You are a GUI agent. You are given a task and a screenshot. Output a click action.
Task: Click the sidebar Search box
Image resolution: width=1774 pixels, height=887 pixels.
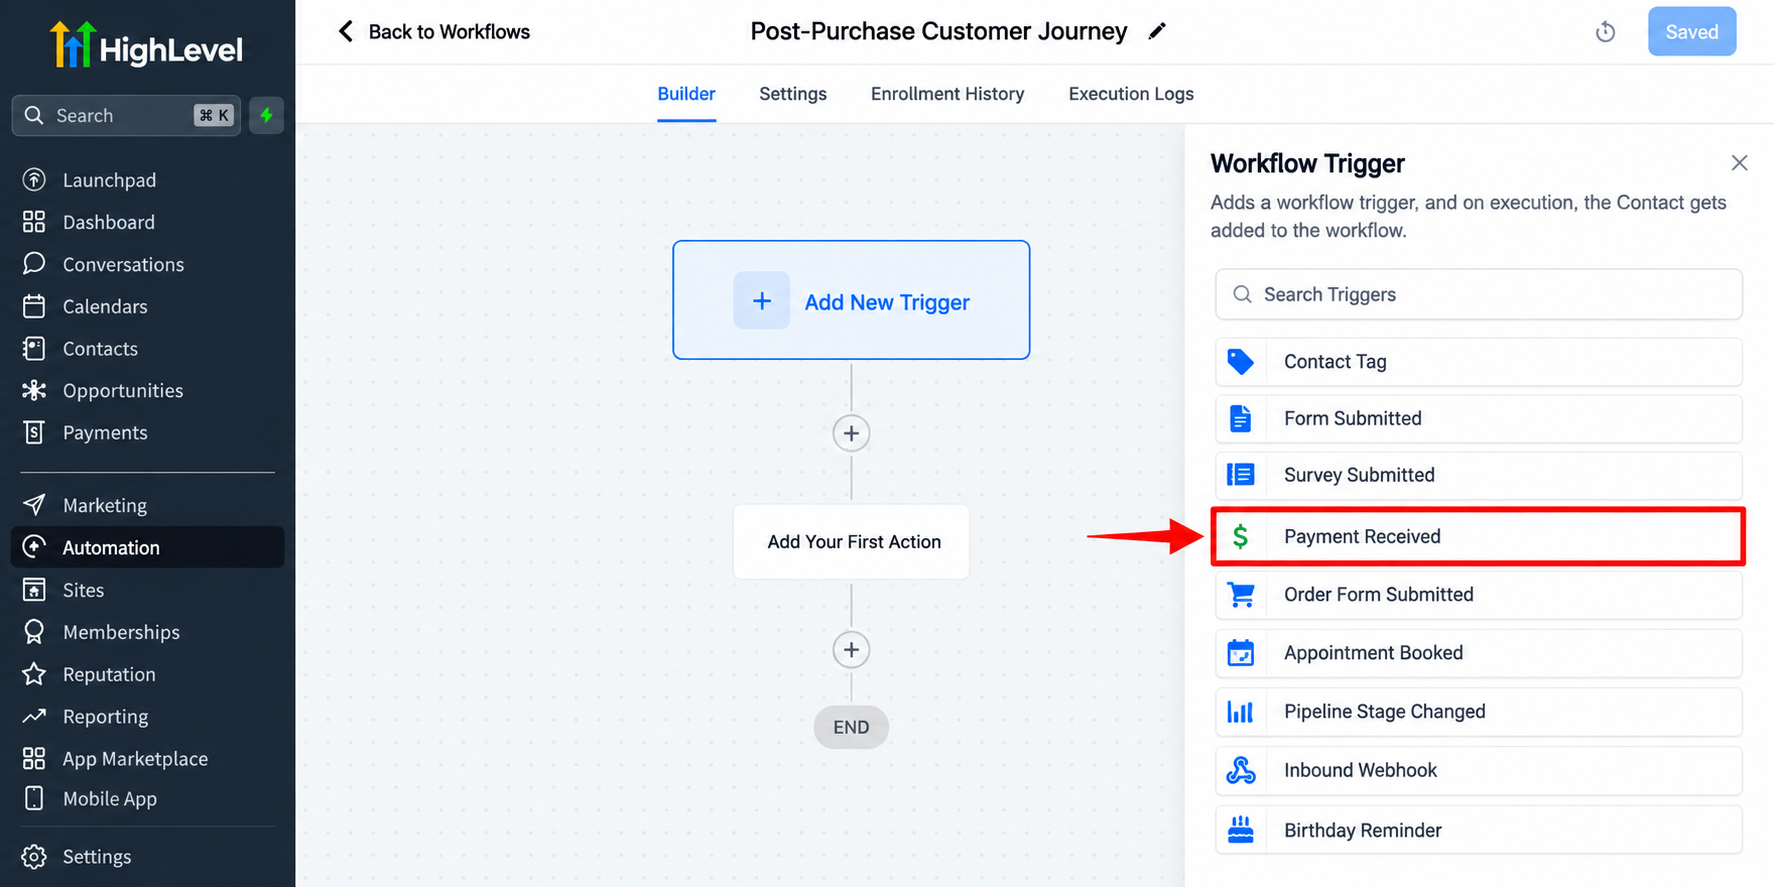[x=126, y=115]
